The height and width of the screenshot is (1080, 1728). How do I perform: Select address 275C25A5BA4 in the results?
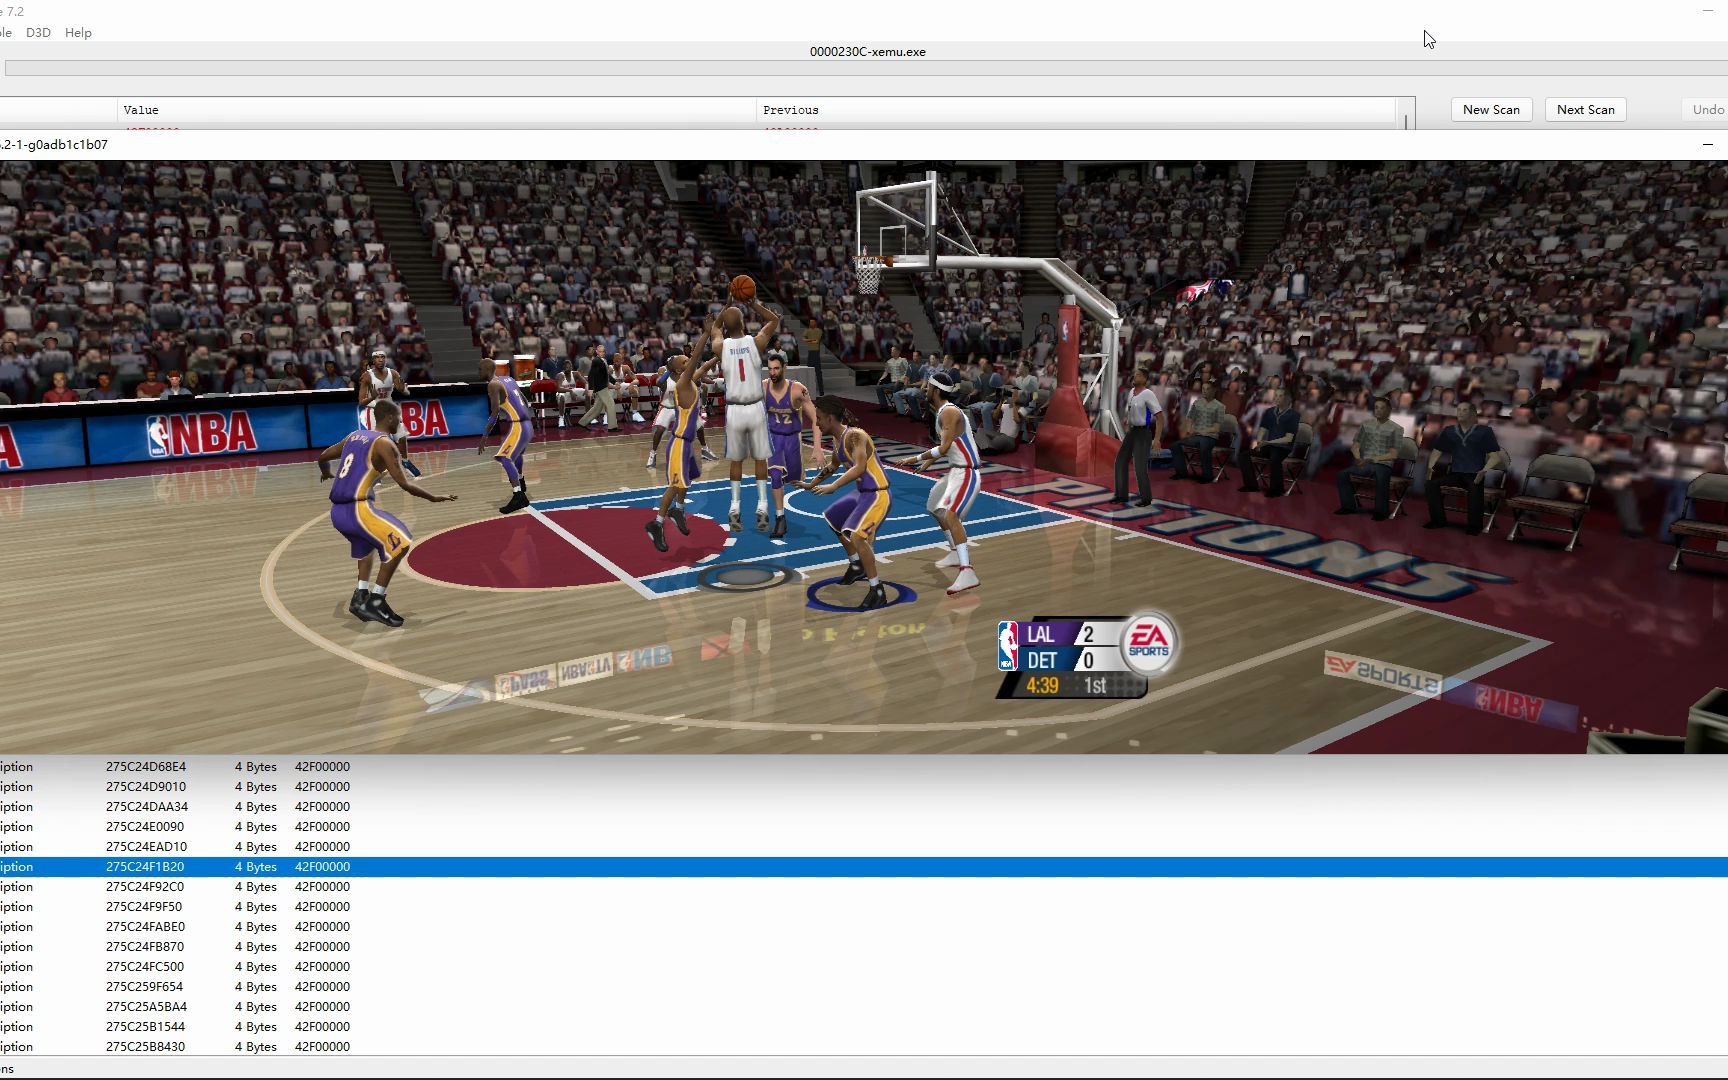tap(146, 1006)
